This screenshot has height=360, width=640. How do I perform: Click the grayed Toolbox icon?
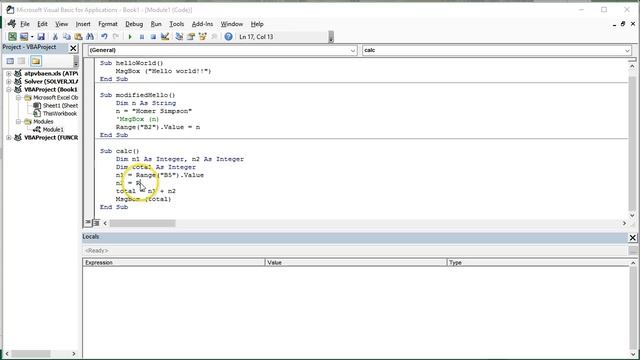214,37
